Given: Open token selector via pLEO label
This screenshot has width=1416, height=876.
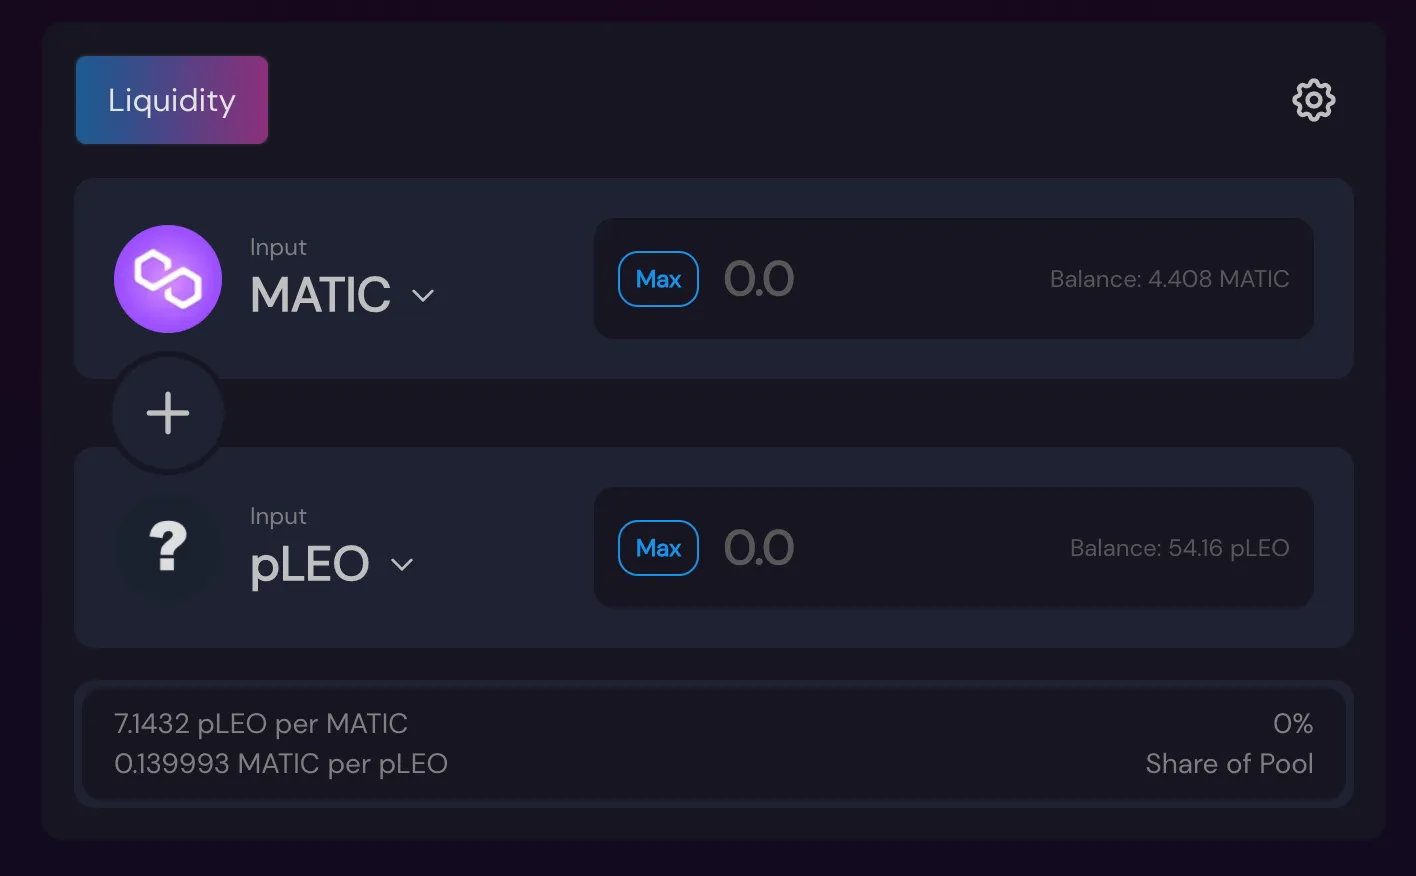Looking at the screenshot, I should (310, 565).
